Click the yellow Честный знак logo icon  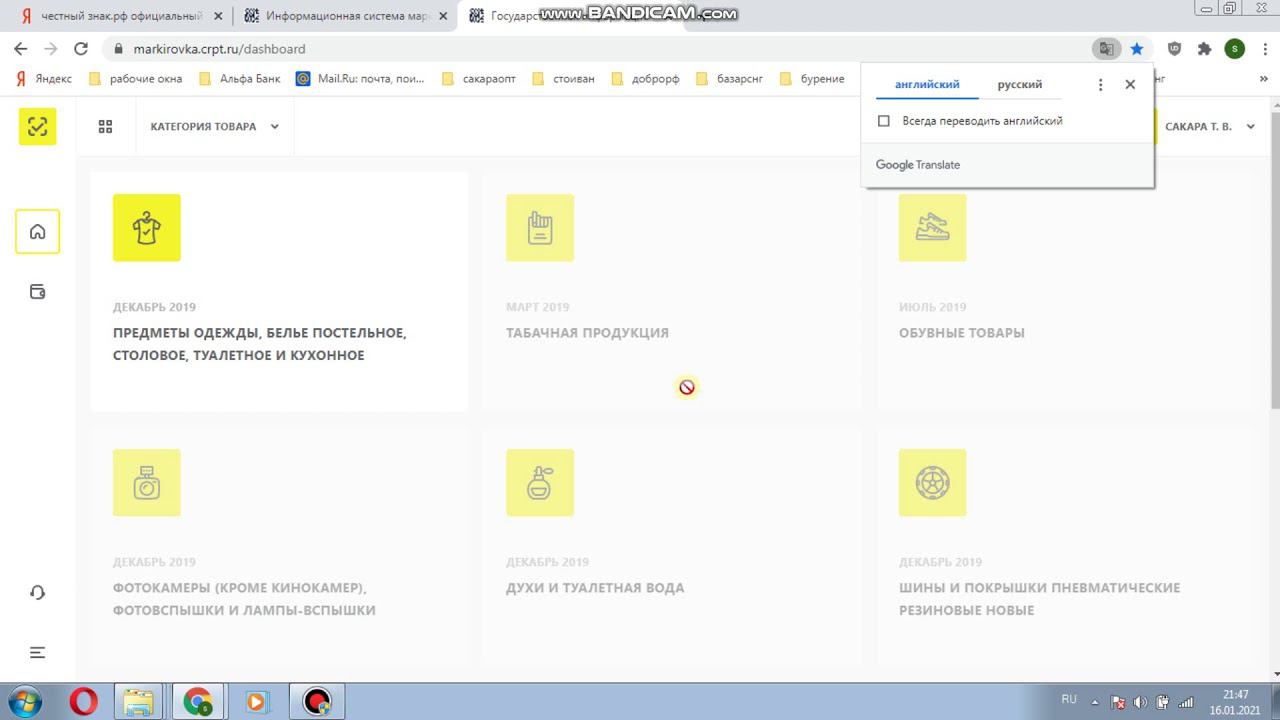[x=37, y=126]
